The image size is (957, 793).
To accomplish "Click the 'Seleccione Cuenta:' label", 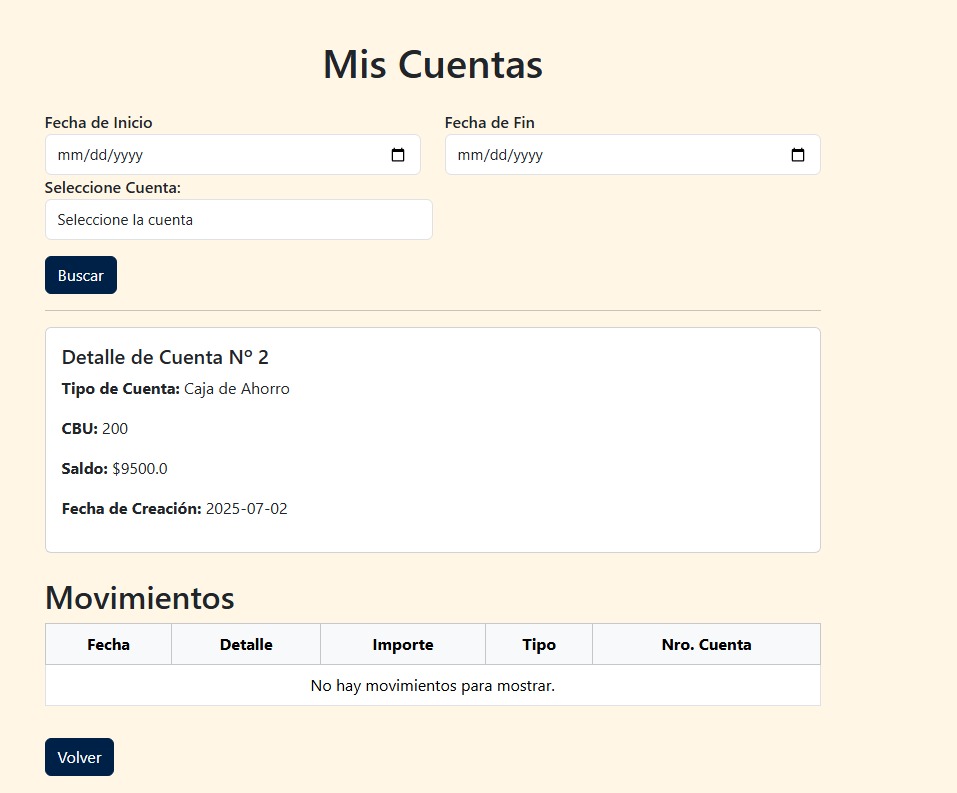I will coord(113,187).
